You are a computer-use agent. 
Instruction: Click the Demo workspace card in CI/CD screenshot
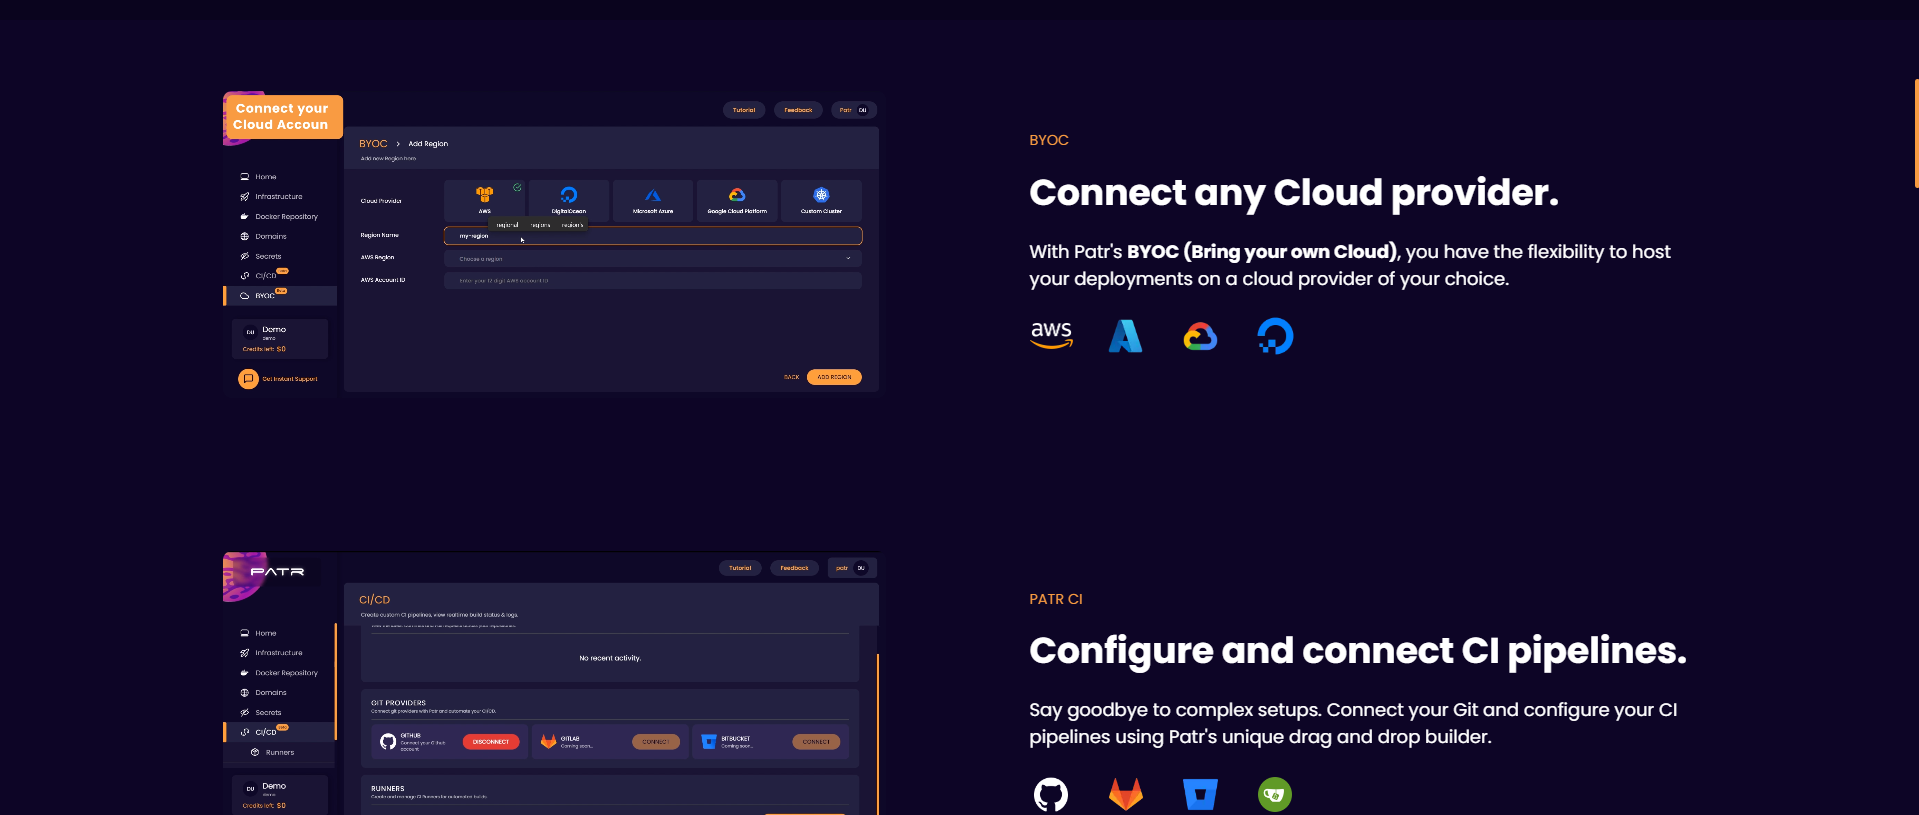point(280,795)
